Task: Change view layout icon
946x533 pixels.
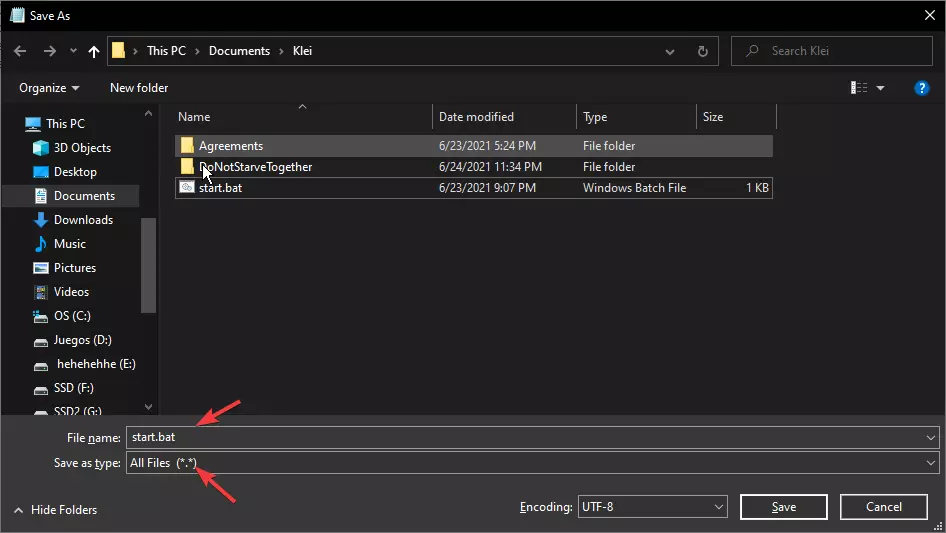Action: coord(859,88)
